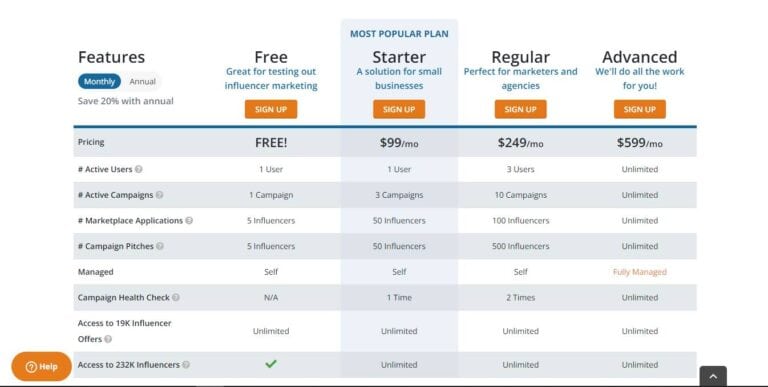Click Campaign Health Check info icon
Image resolution: width=768 pixels, height=387 pixels.
(176, 297)
